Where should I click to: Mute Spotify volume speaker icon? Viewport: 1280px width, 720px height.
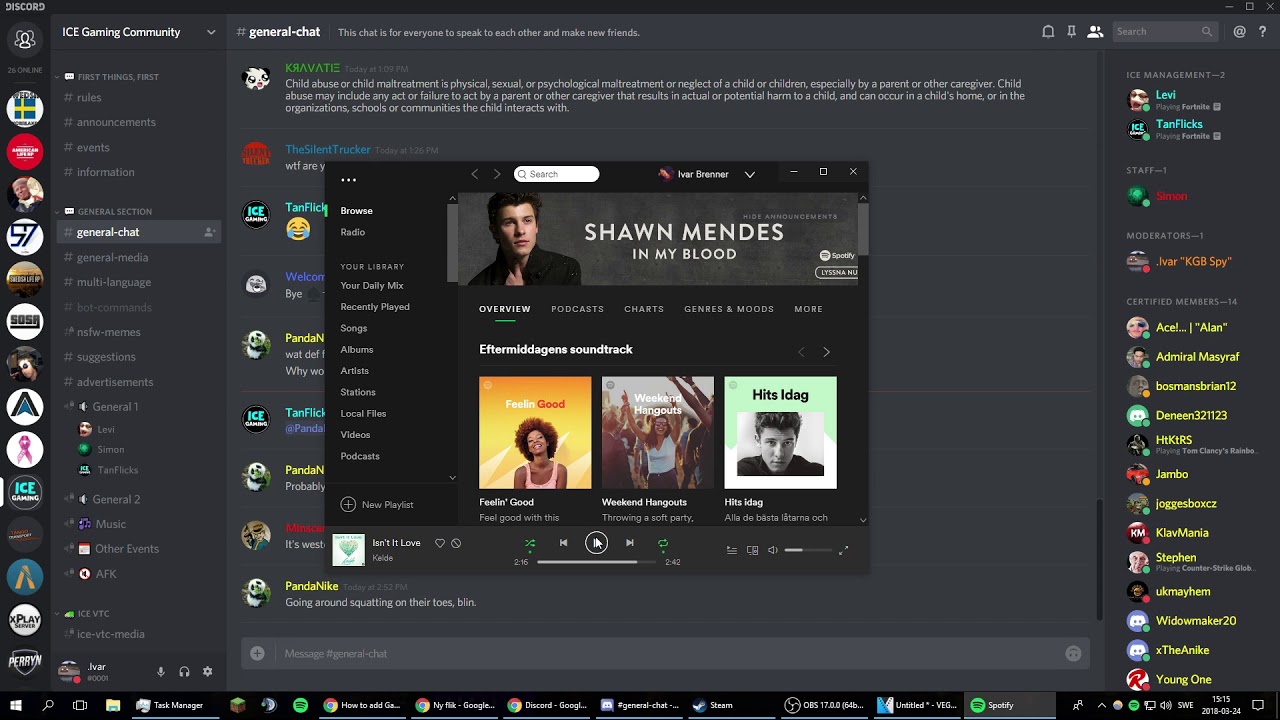click(x=772, y=550)
